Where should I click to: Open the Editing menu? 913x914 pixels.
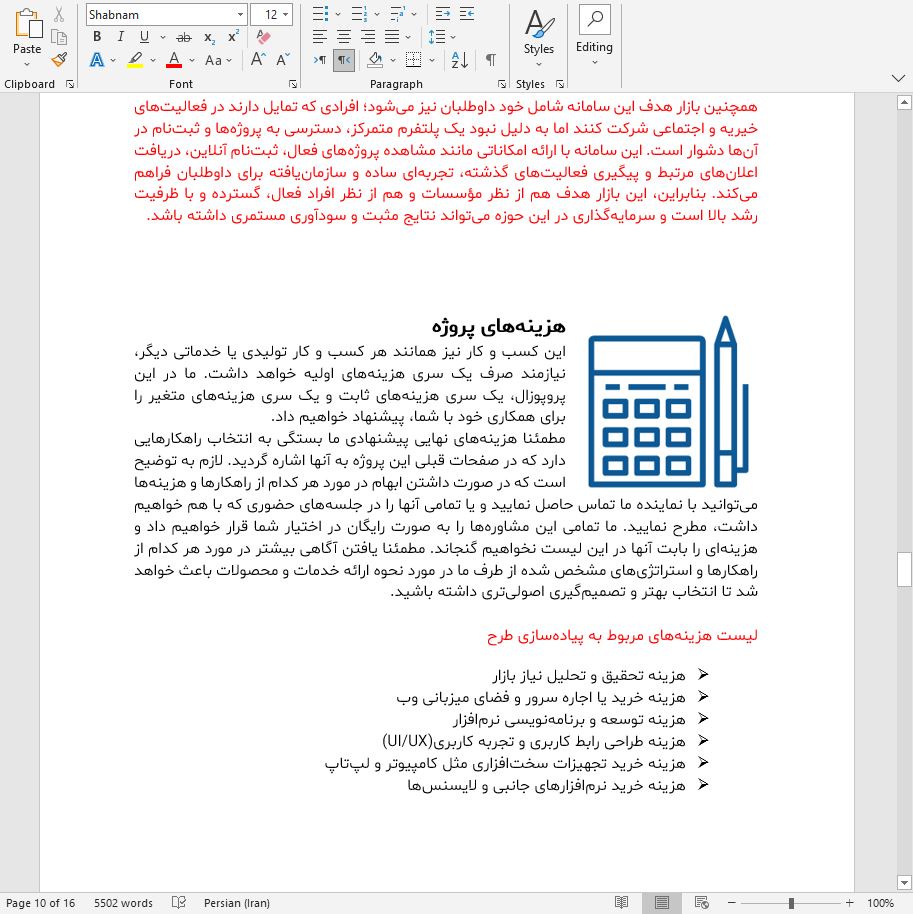594,35
